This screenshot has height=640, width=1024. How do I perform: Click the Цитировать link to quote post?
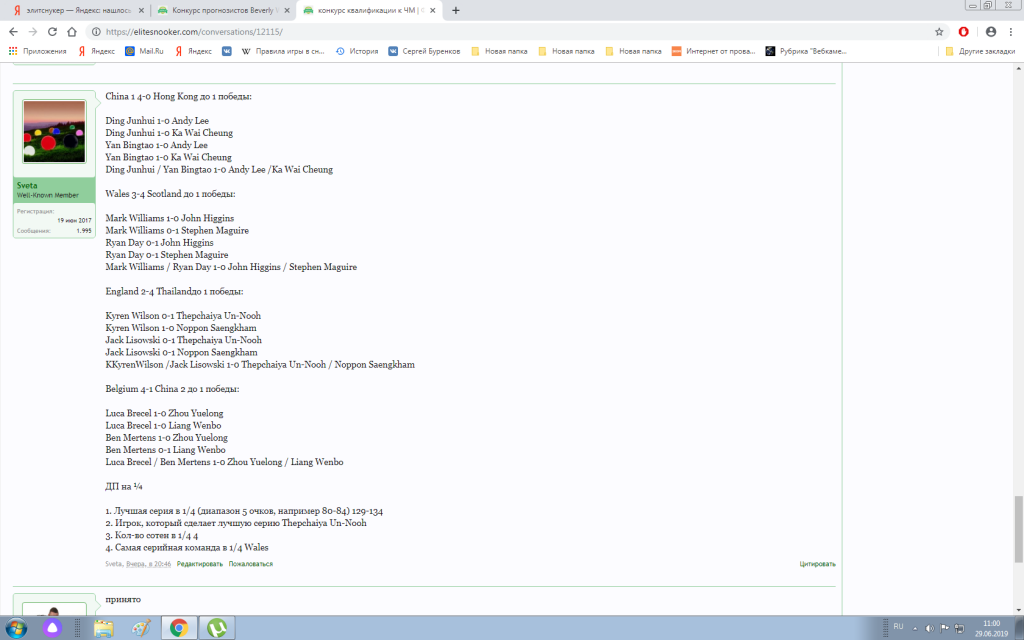[x=817, y=564]
